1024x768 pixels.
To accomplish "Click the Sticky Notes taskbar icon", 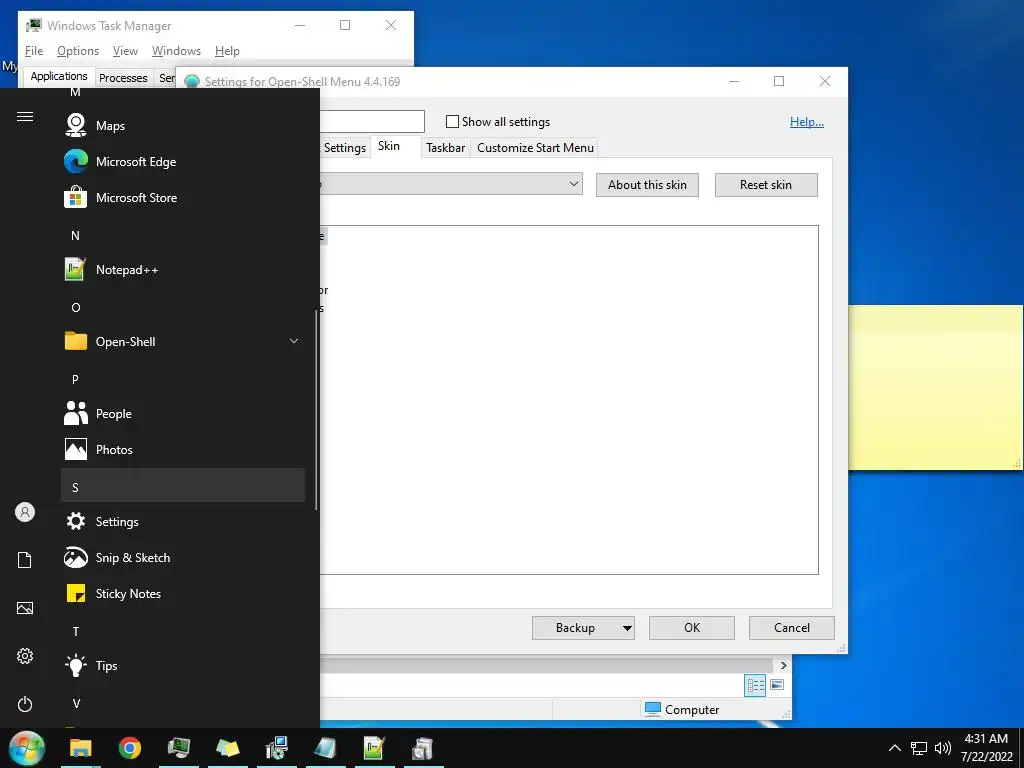I will click(x=228, y=748).
